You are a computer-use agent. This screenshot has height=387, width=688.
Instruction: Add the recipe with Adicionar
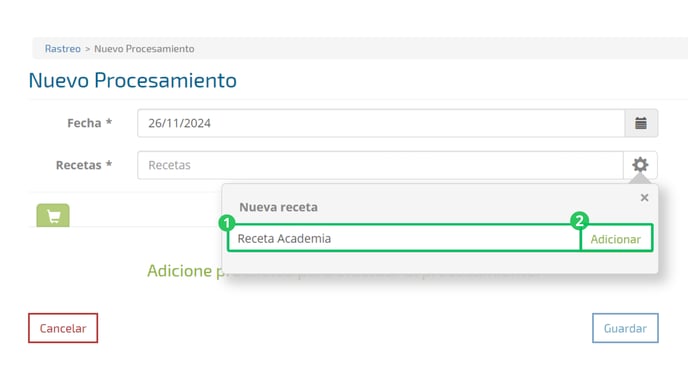pos(616,239)
